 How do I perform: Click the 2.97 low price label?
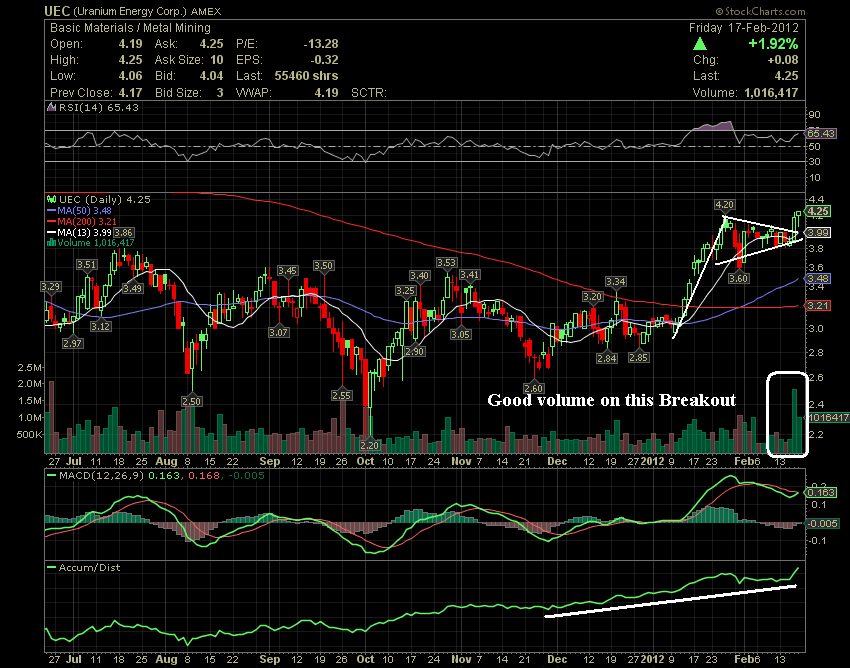tap(72, 343)
